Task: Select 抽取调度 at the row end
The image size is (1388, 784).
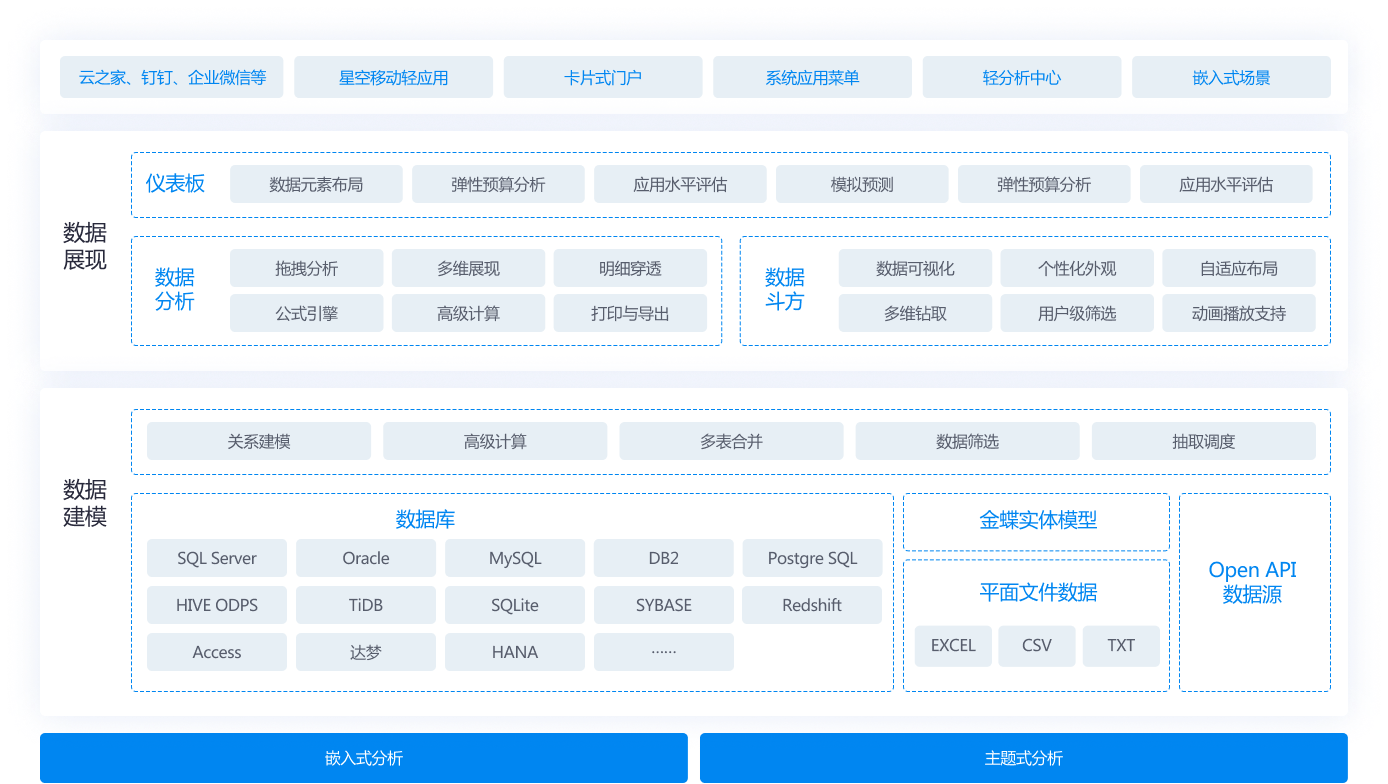Action: (1204, 441)
